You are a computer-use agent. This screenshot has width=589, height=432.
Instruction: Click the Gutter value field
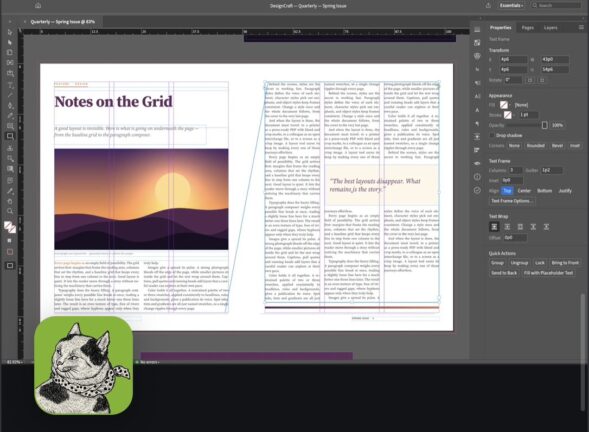click(x=551, y=170)
